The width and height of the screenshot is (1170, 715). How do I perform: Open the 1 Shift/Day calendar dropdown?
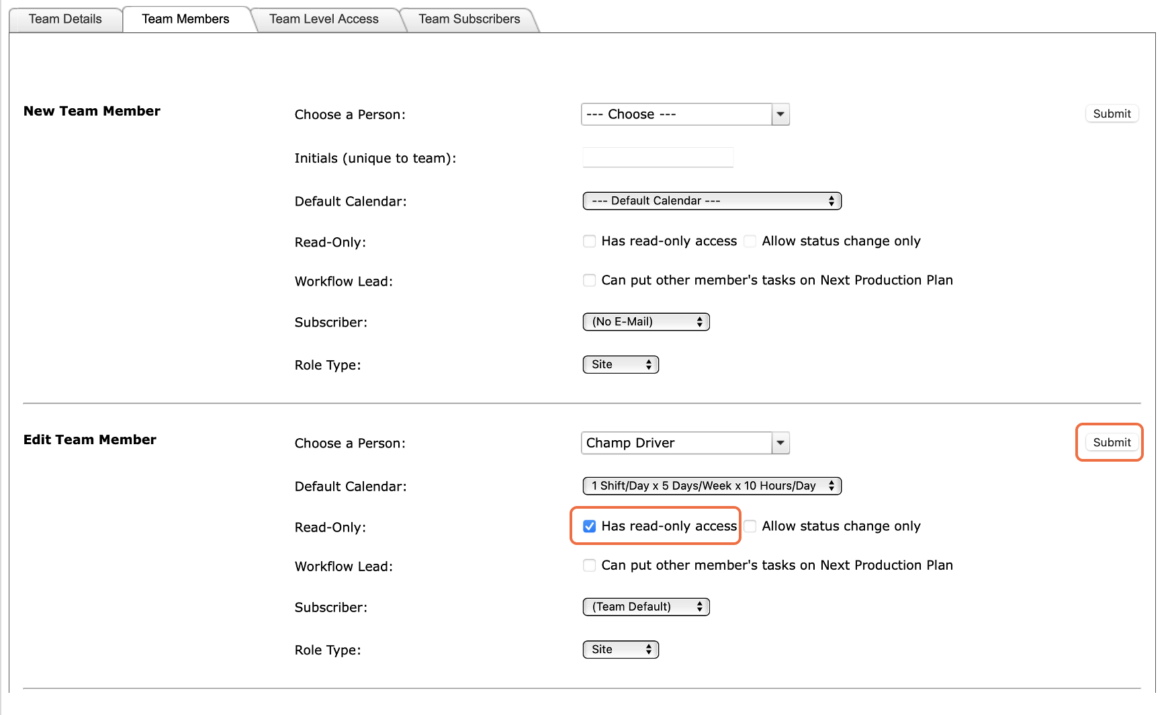pyautogui.click(x=712, y=486)
